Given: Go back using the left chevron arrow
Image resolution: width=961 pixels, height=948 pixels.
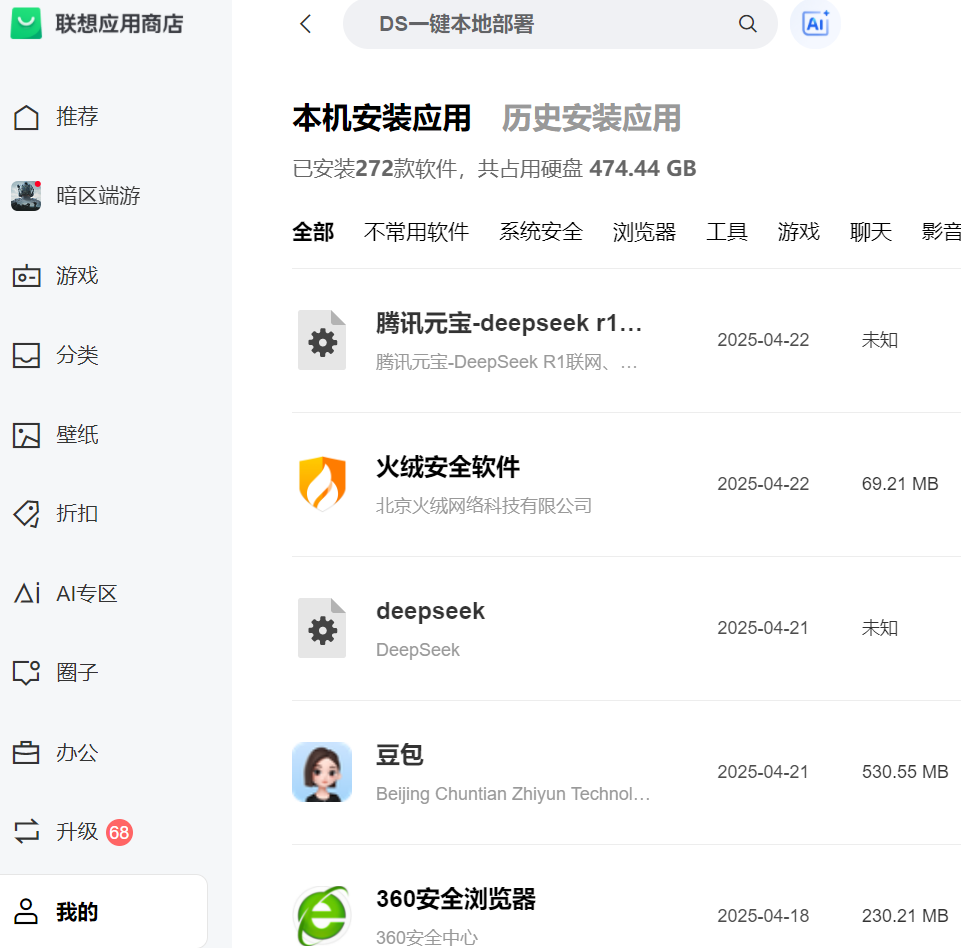Looking at the screenshot, I should 305,23.
